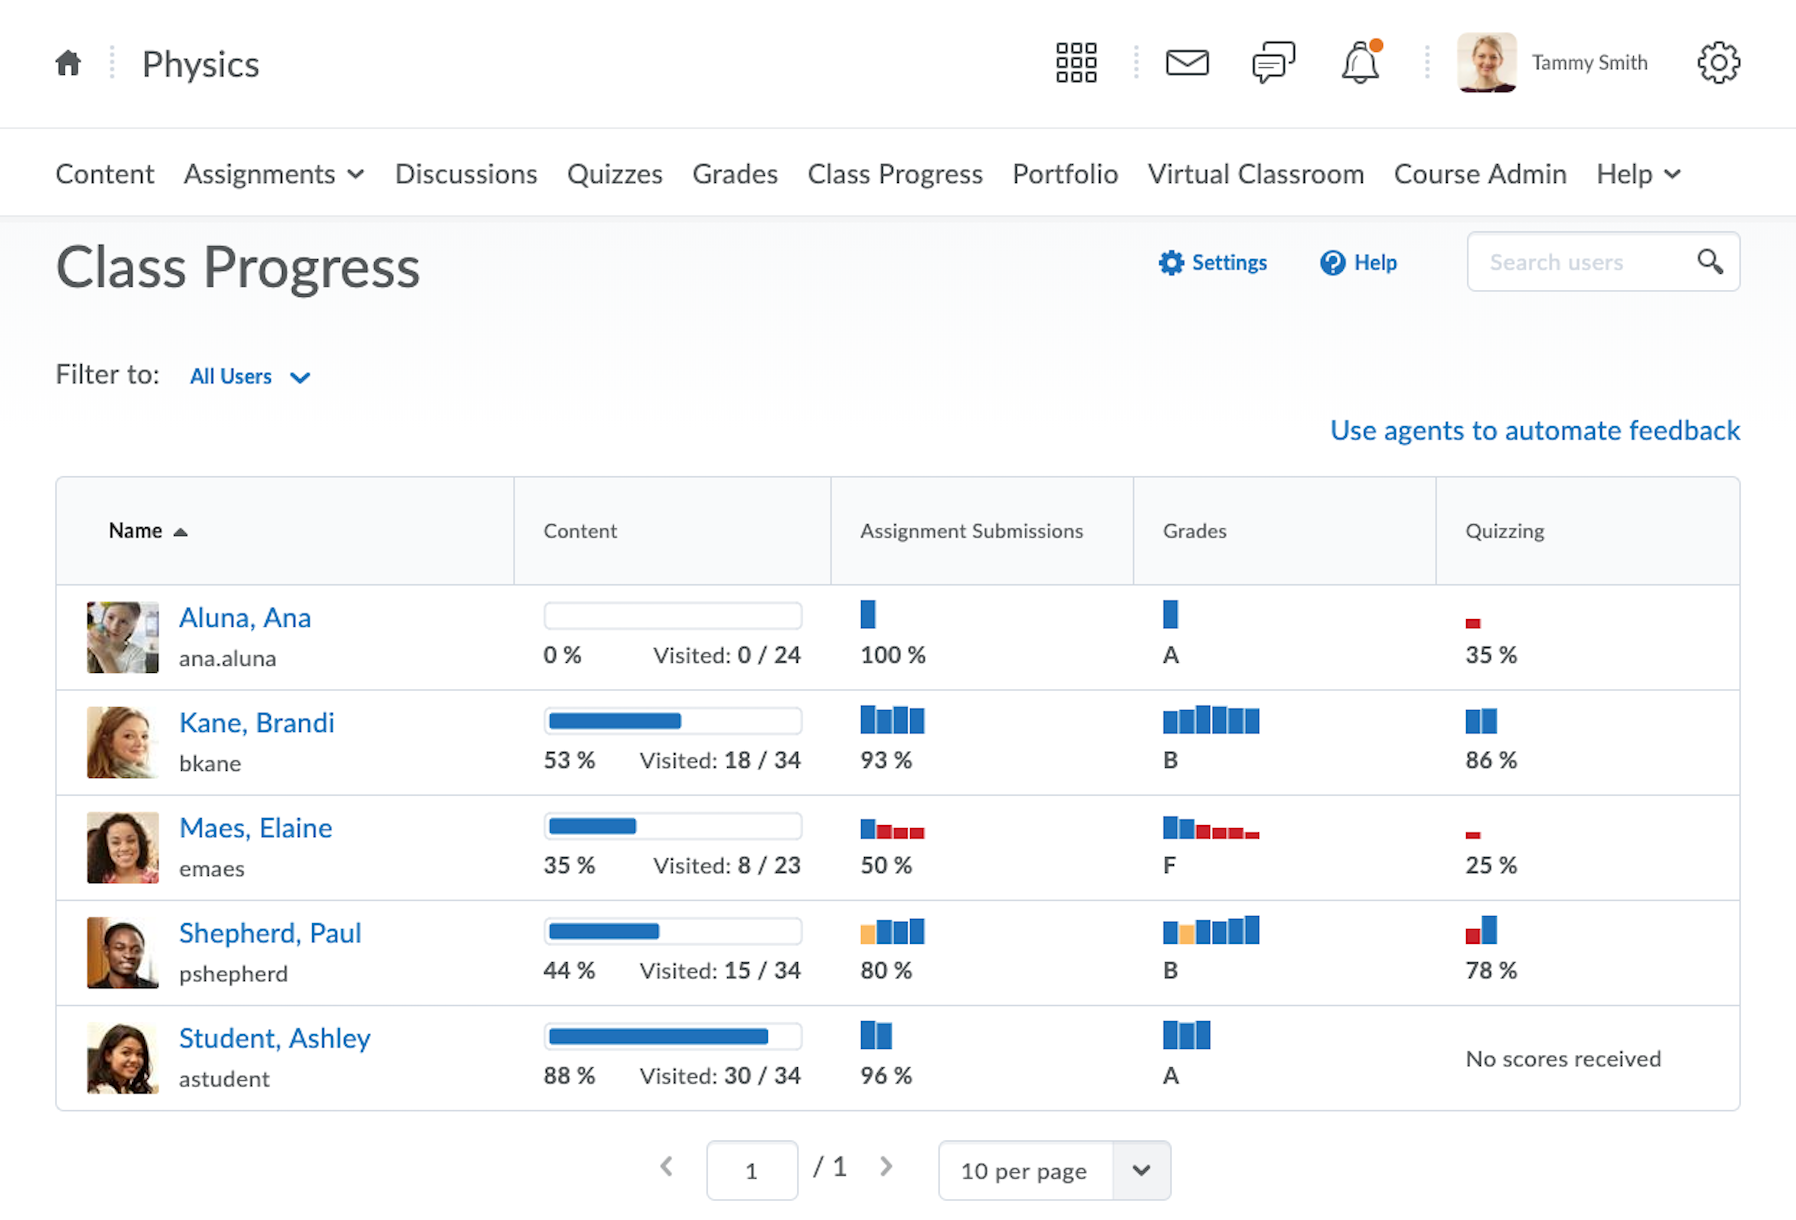Open the 10 per page dropdown
The image size is (1796, 1220).
(x=1054, y=1170)
